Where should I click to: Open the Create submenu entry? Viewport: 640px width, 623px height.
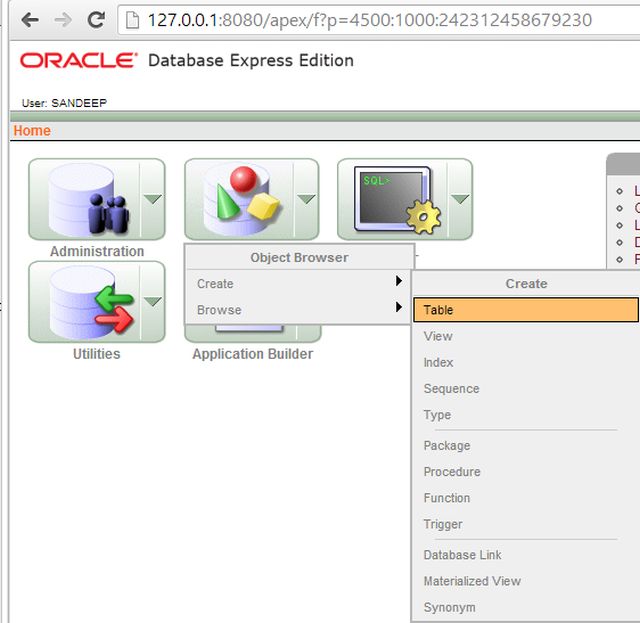click(x=298, y=283)
